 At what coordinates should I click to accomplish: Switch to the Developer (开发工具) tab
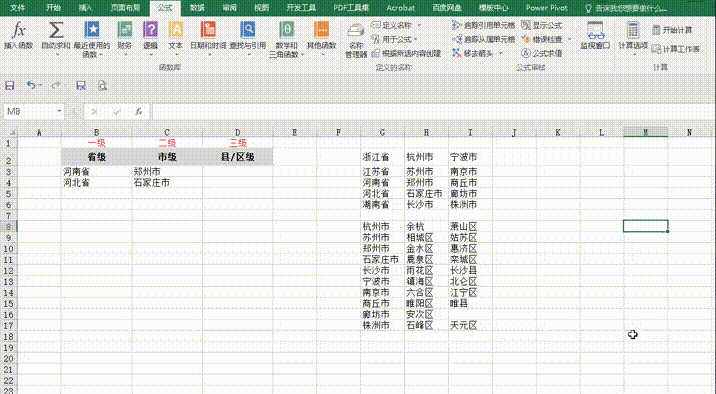tap(301, 8)
